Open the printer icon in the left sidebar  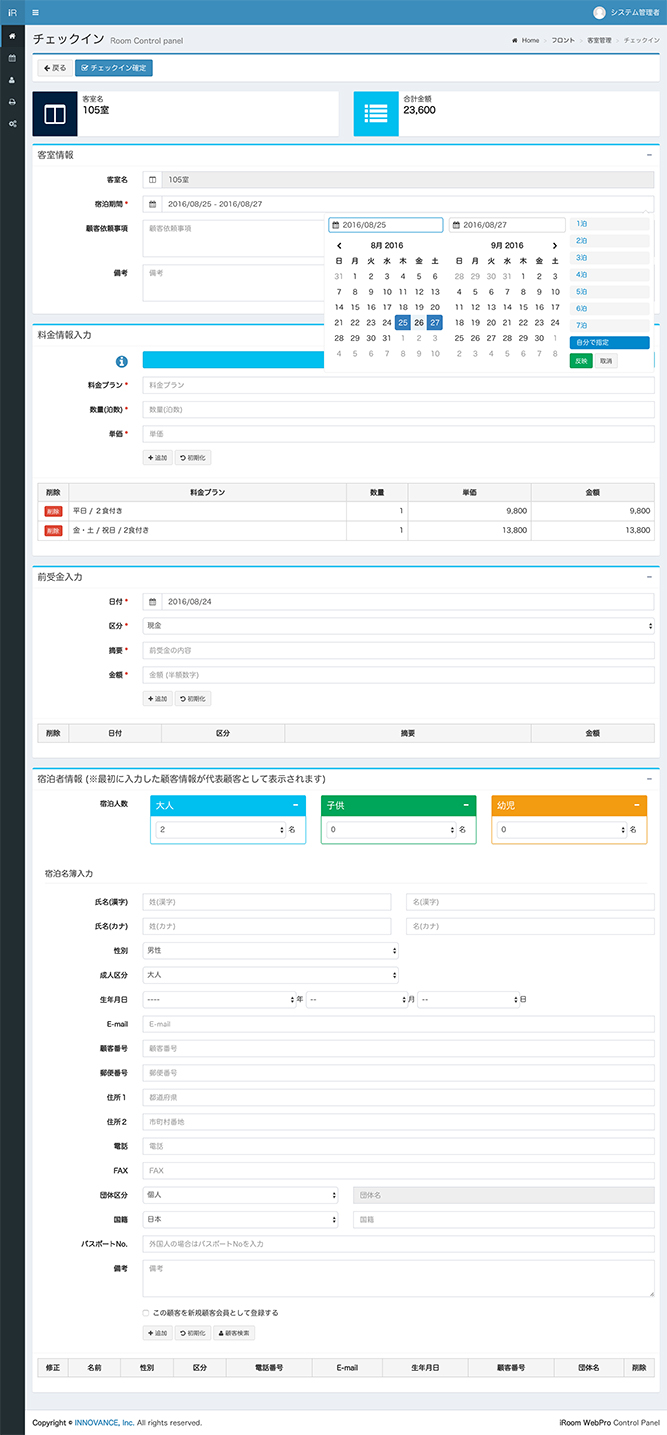pos(12,102)
